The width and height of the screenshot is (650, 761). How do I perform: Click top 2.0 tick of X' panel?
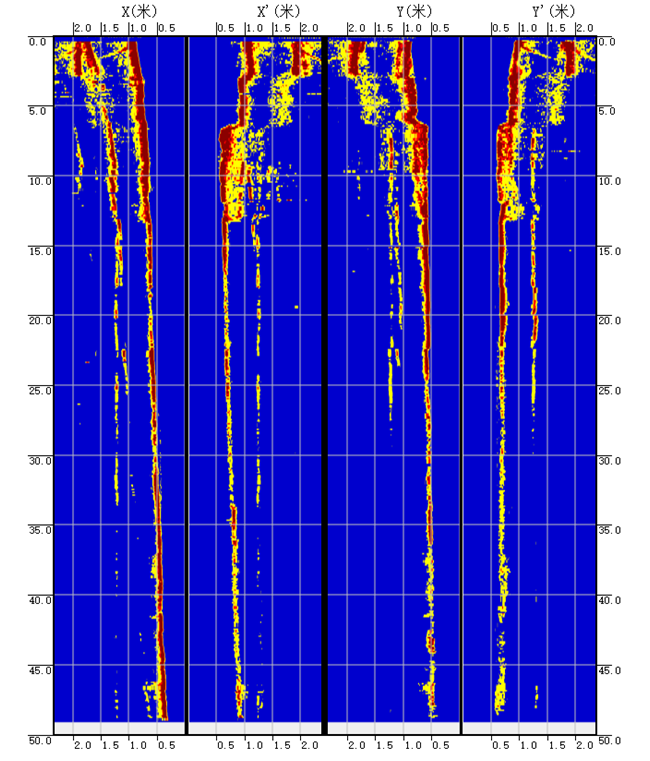[310, 28]
